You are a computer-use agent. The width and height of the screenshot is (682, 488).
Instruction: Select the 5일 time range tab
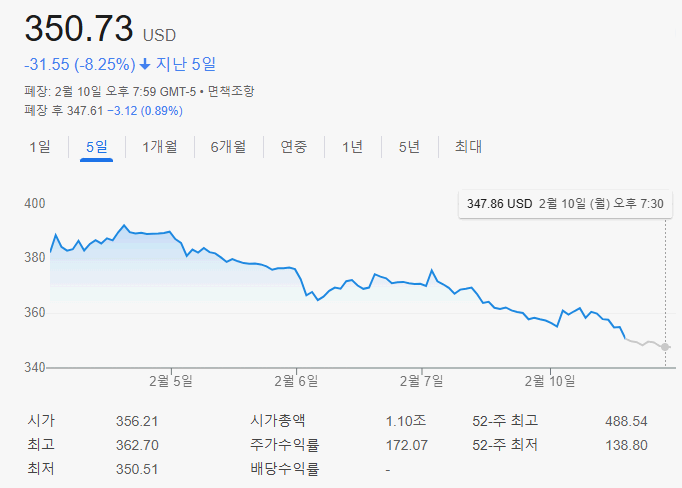(x=97, y=147)
